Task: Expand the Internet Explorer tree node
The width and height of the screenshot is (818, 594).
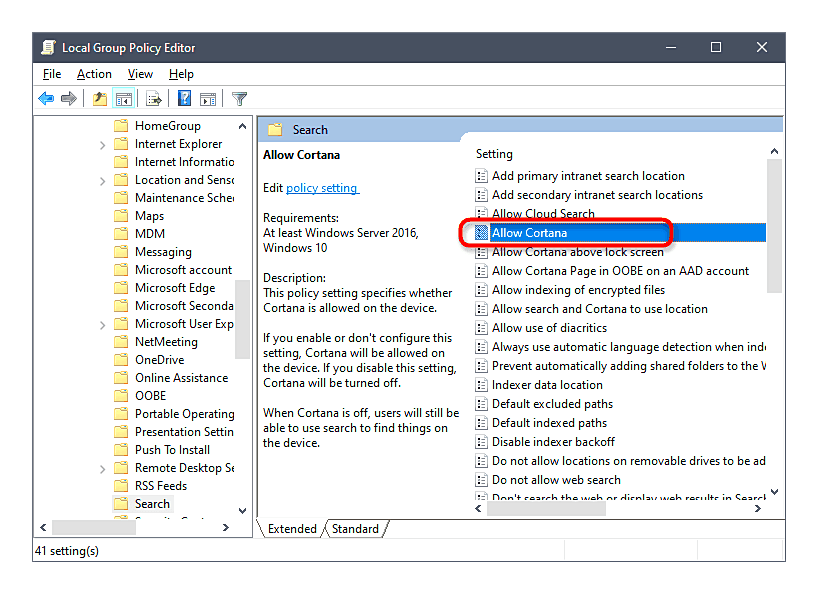Action: pyautogui.click(x=103, y=145)
